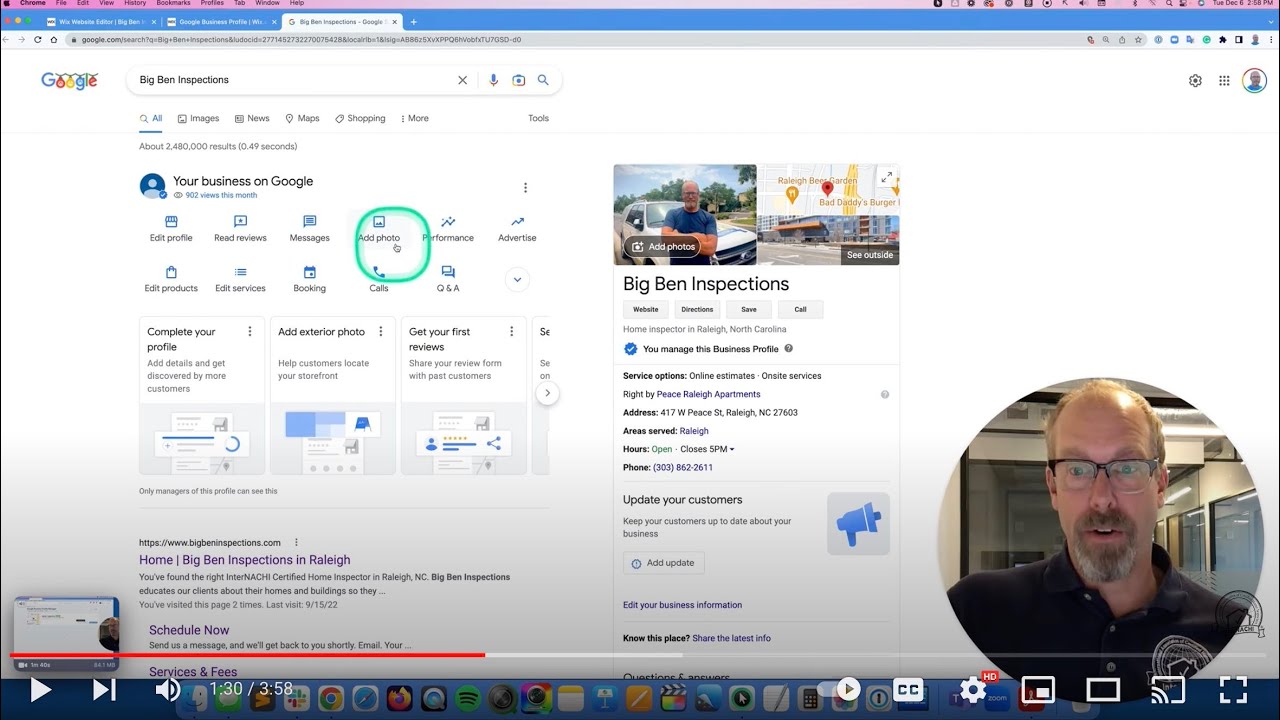
Task: Clear the Google search box
Action: point(462,80)
